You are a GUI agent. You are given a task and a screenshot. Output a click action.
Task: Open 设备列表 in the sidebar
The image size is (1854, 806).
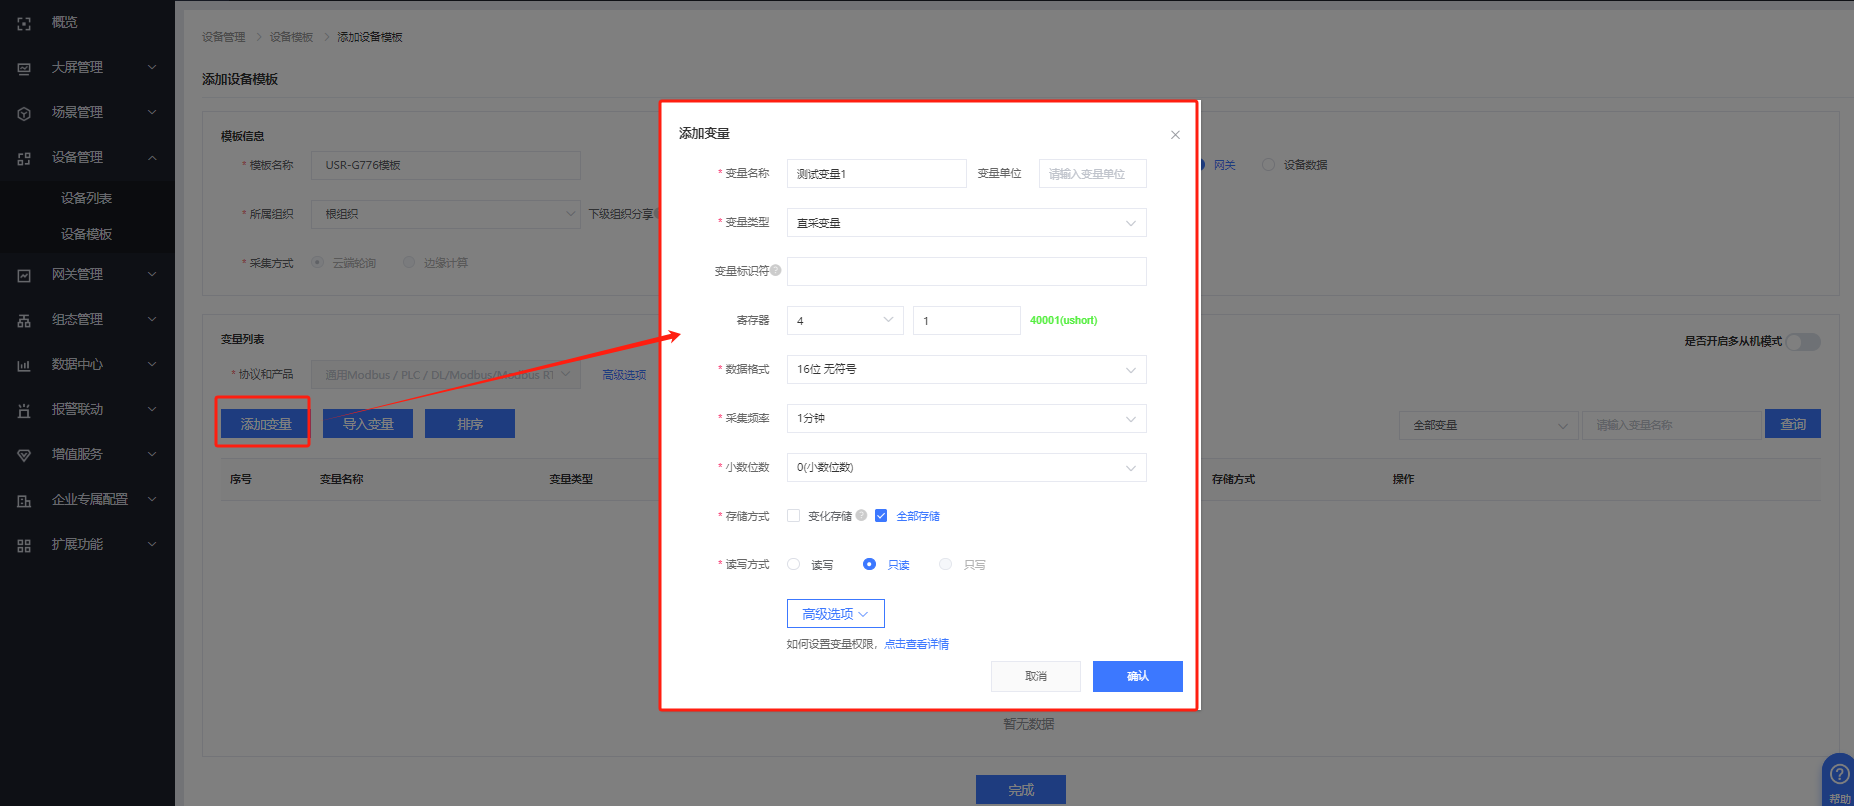(86, 198)
